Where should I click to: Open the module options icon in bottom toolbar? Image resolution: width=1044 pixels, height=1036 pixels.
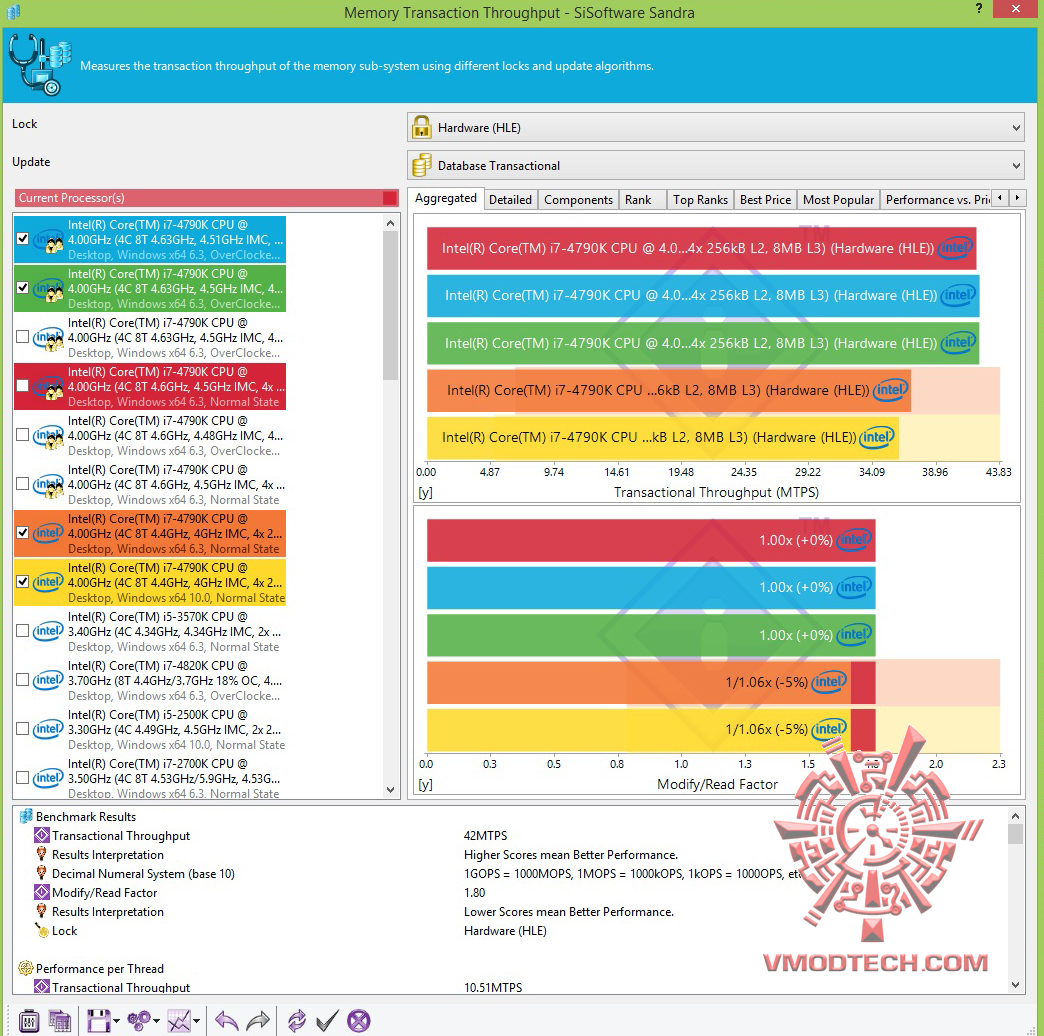point(29,1021)
